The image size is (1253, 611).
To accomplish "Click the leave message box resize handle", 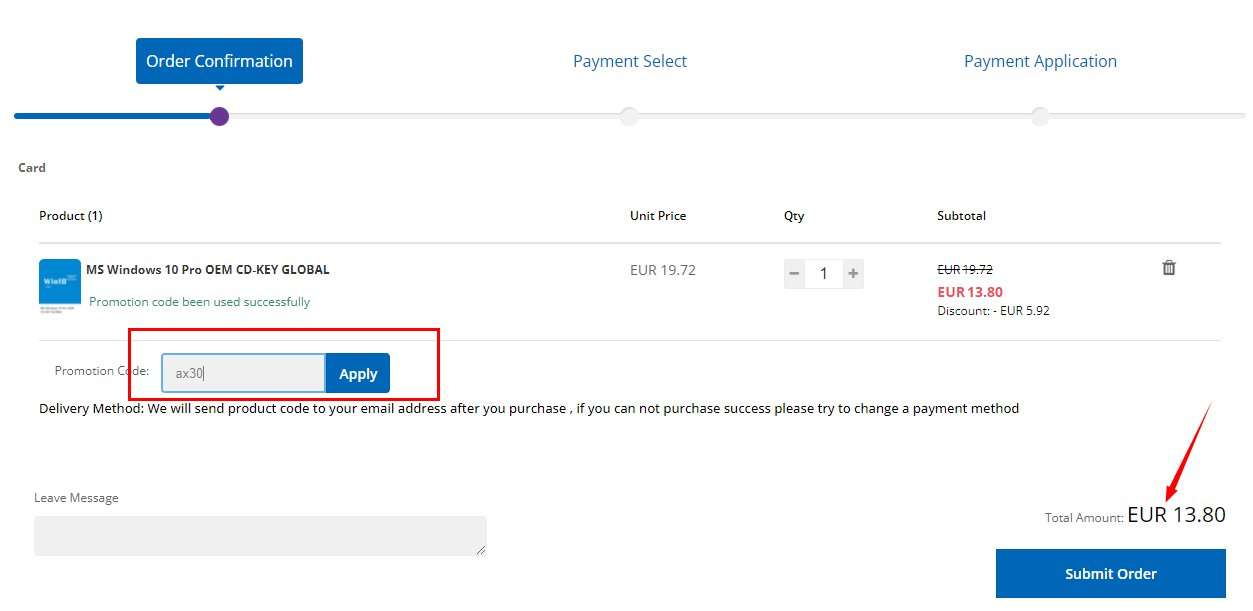I will pos(481,549).
